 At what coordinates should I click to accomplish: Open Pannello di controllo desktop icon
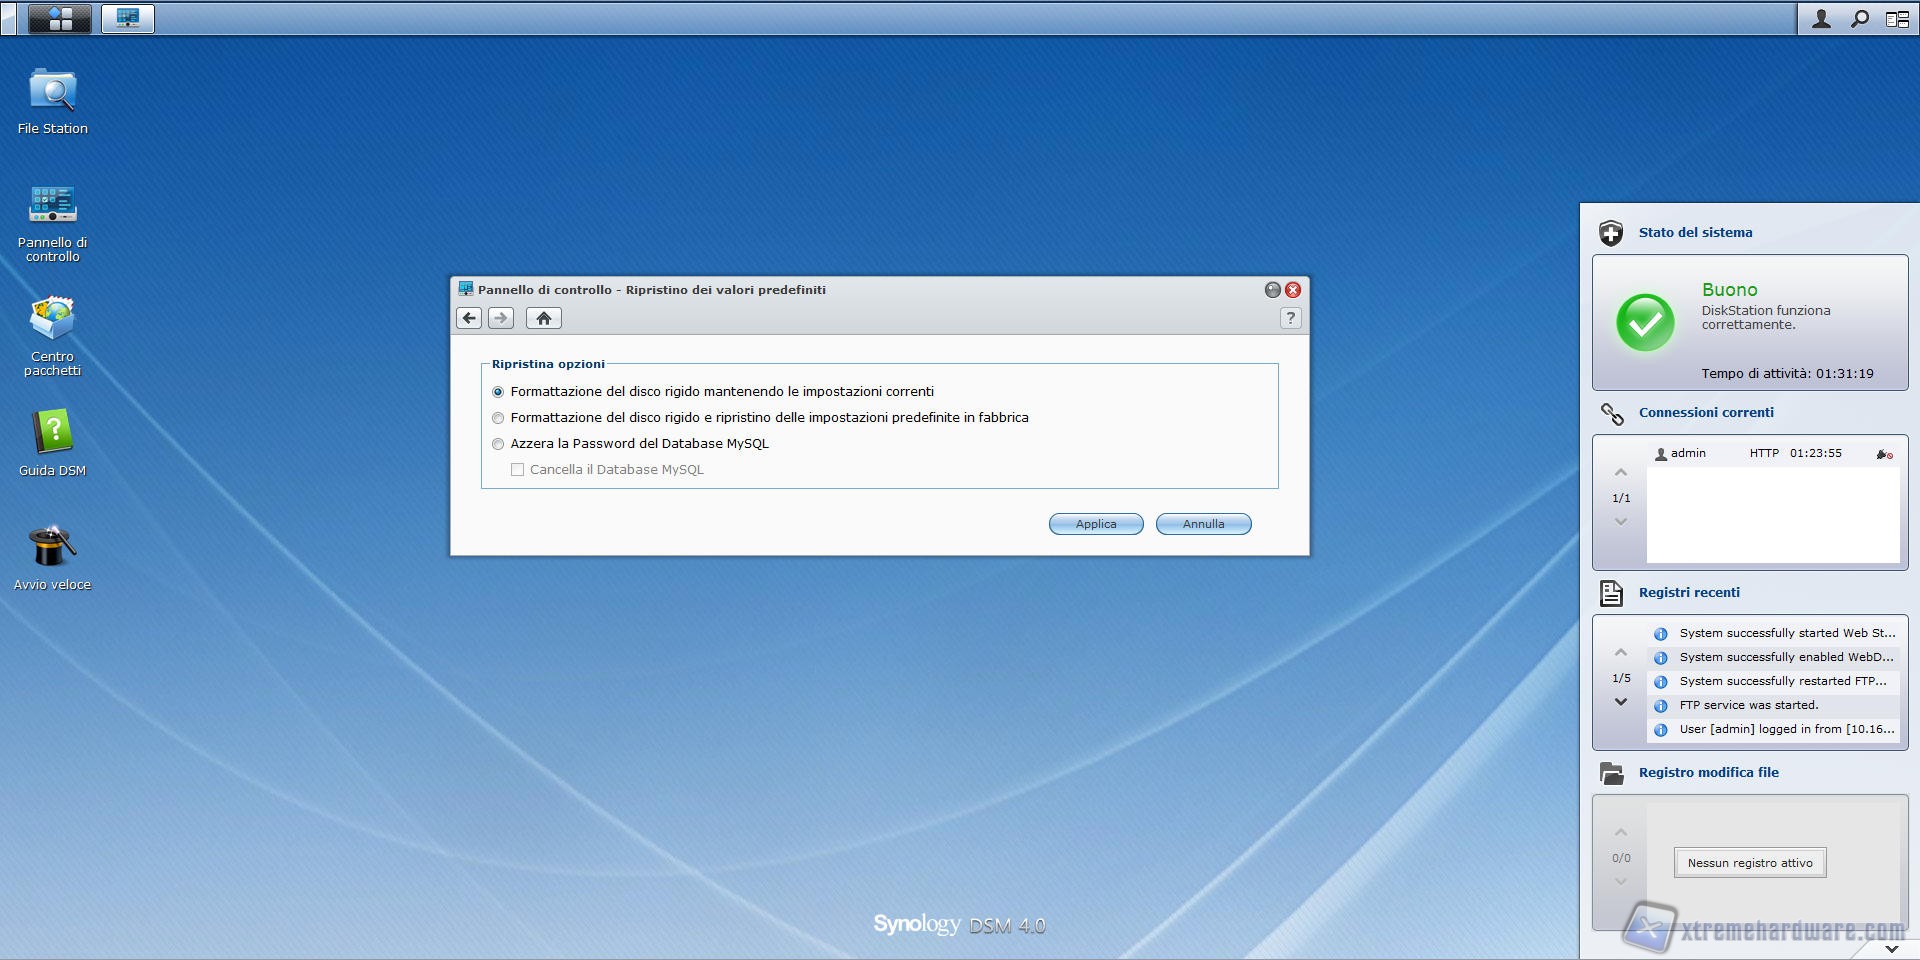point(52,205)
